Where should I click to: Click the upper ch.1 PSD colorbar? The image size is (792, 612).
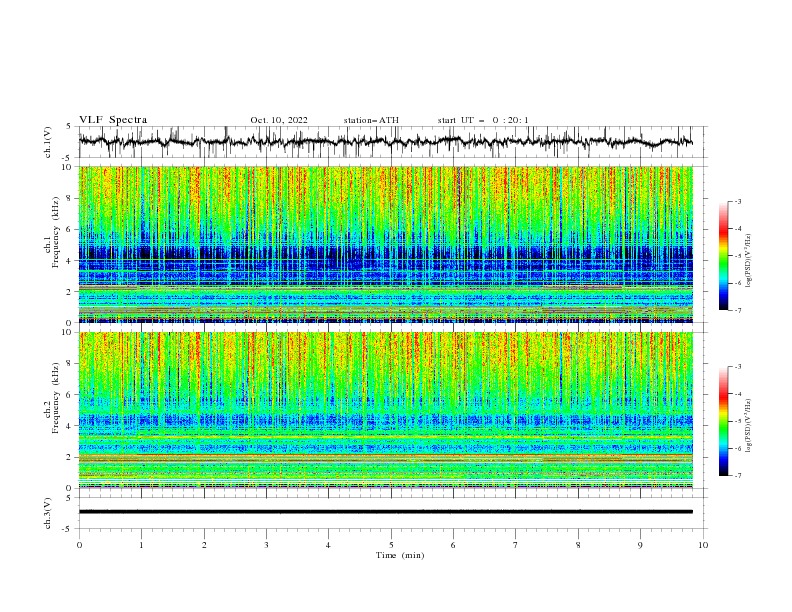click(x=723, y=256)
